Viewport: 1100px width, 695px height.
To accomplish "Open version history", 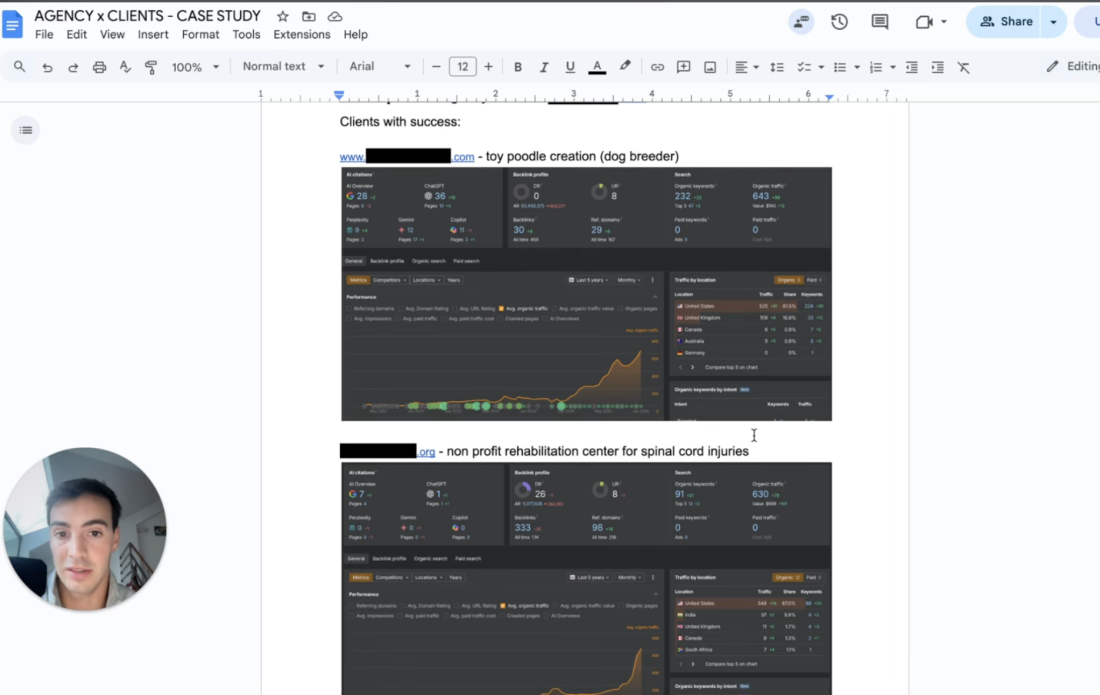I will click(x=839, y=21).
